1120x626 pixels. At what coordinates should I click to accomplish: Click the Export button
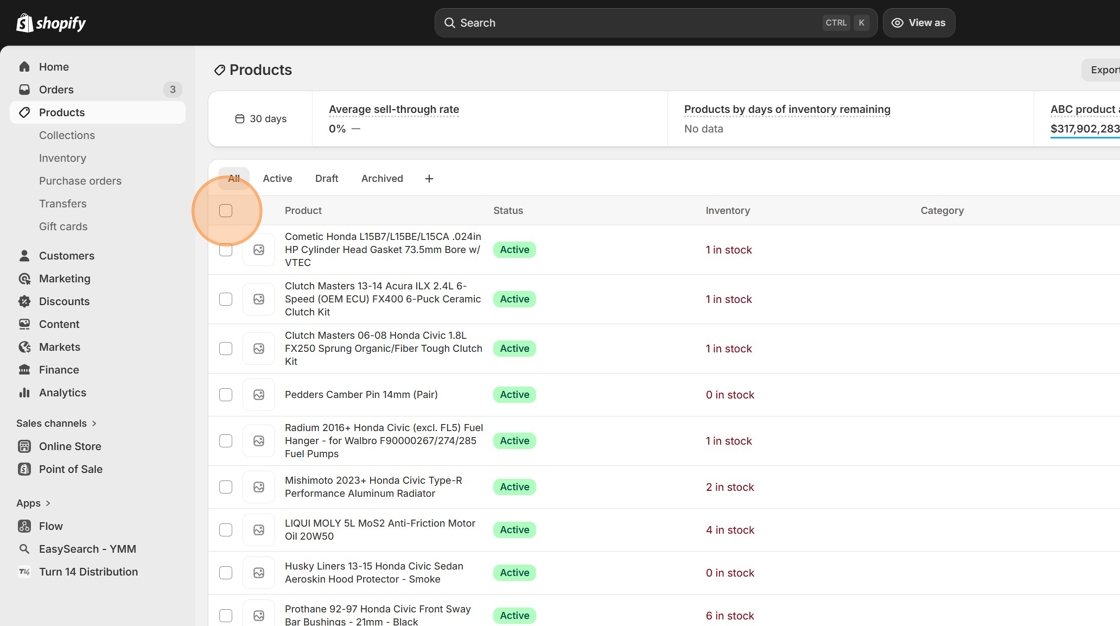(x=1101, y=70)
